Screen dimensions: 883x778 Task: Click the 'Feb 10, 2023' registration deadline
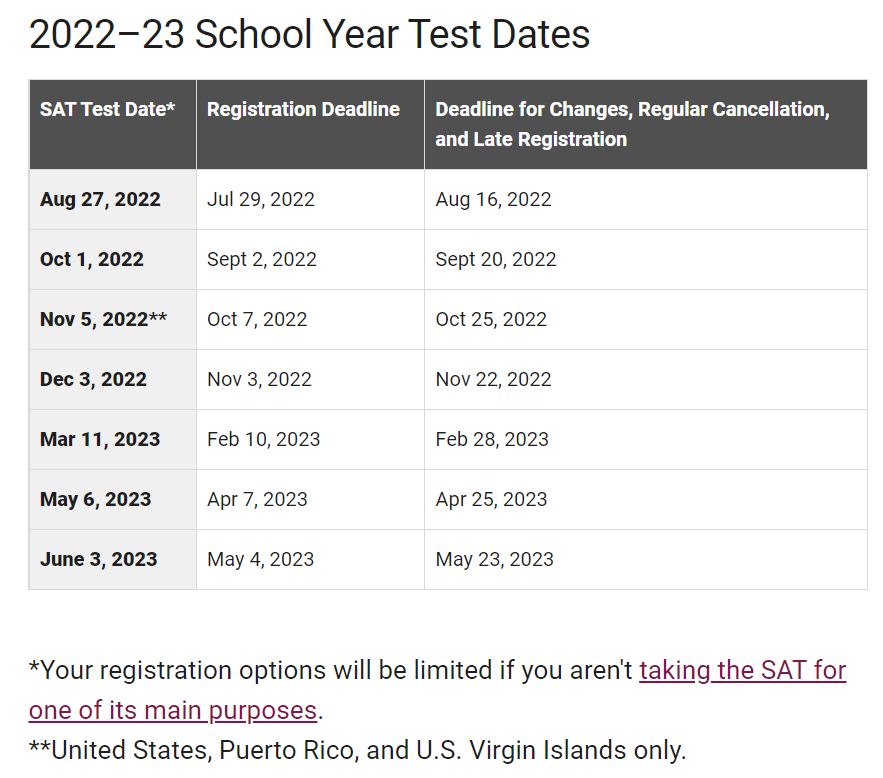click(264, 439)
